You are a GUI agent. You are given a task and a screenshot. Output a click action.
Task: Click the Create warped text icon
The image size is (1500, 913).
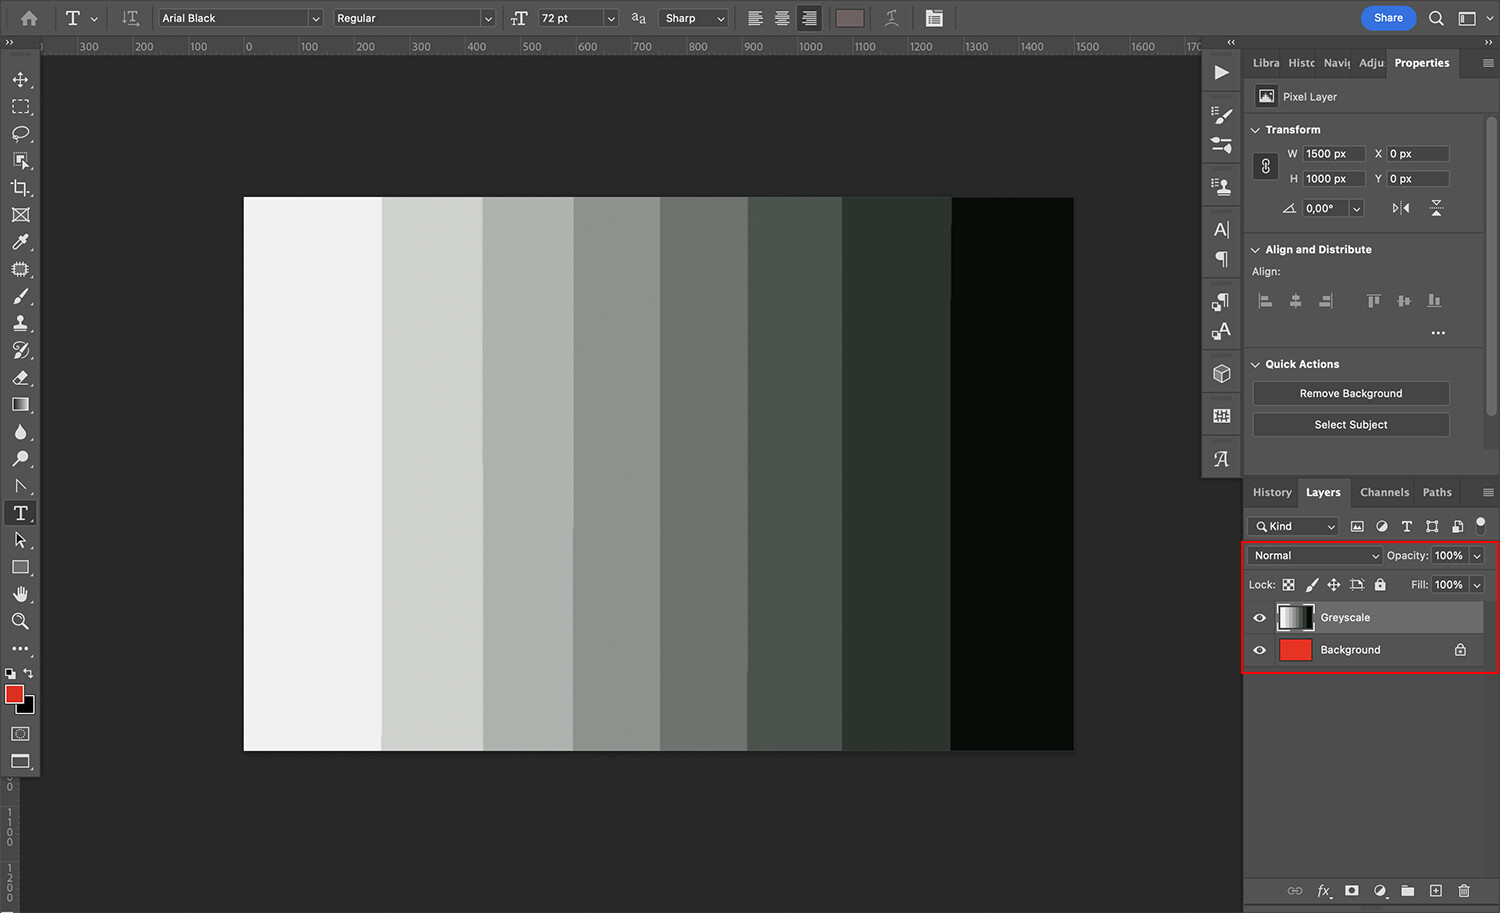pos(891,18)
